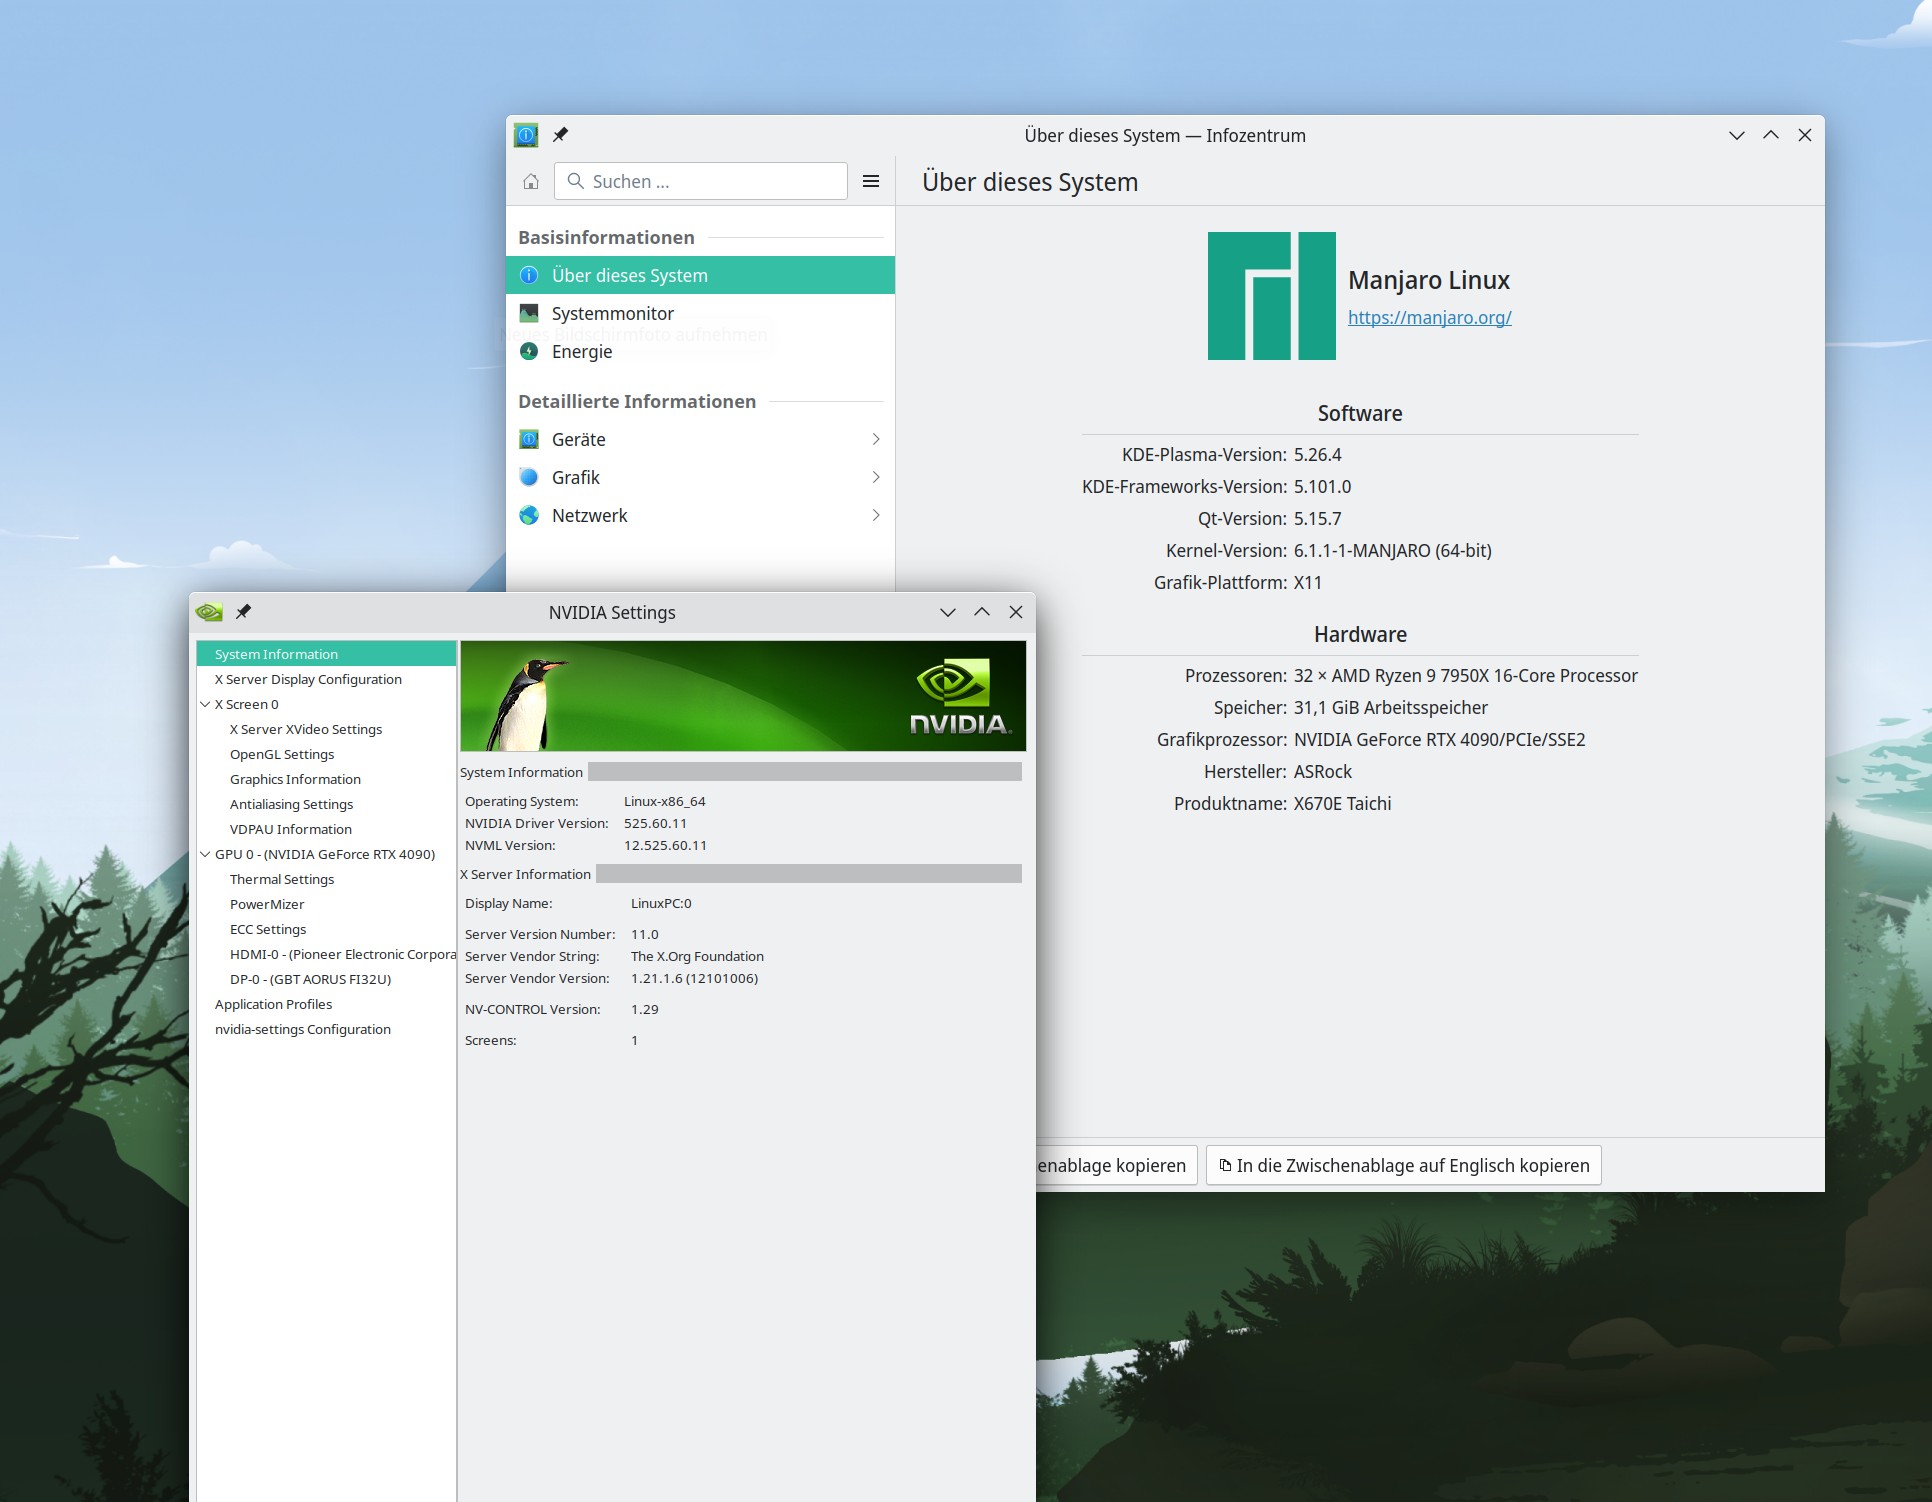Expand the Netzwerk category
Screen dimensions: 1932x1502
[x=700, y=516]
